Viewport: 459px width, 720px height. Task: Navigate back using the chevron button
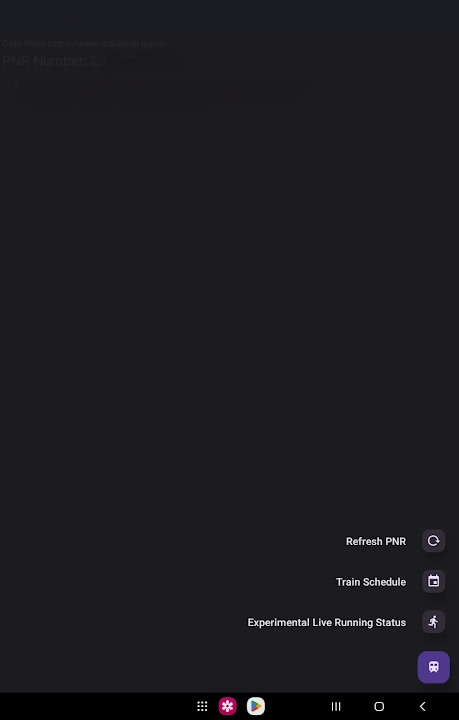[x=422, y=706]
